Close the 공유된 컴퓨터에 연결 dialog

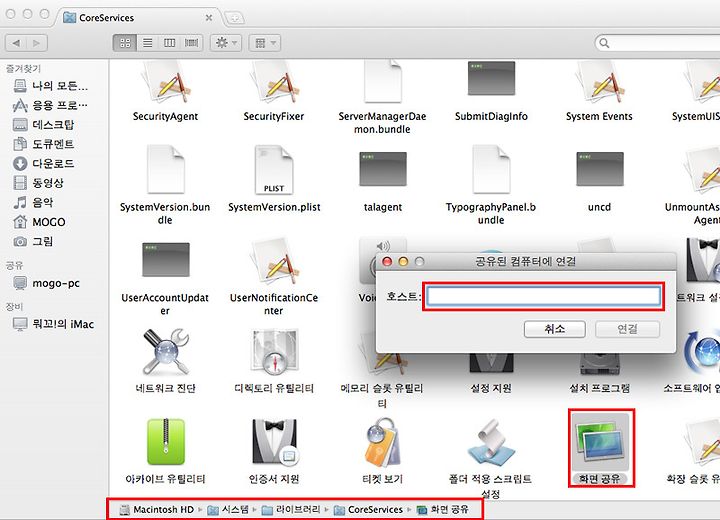pyautogui.click(x=387, y=261)
